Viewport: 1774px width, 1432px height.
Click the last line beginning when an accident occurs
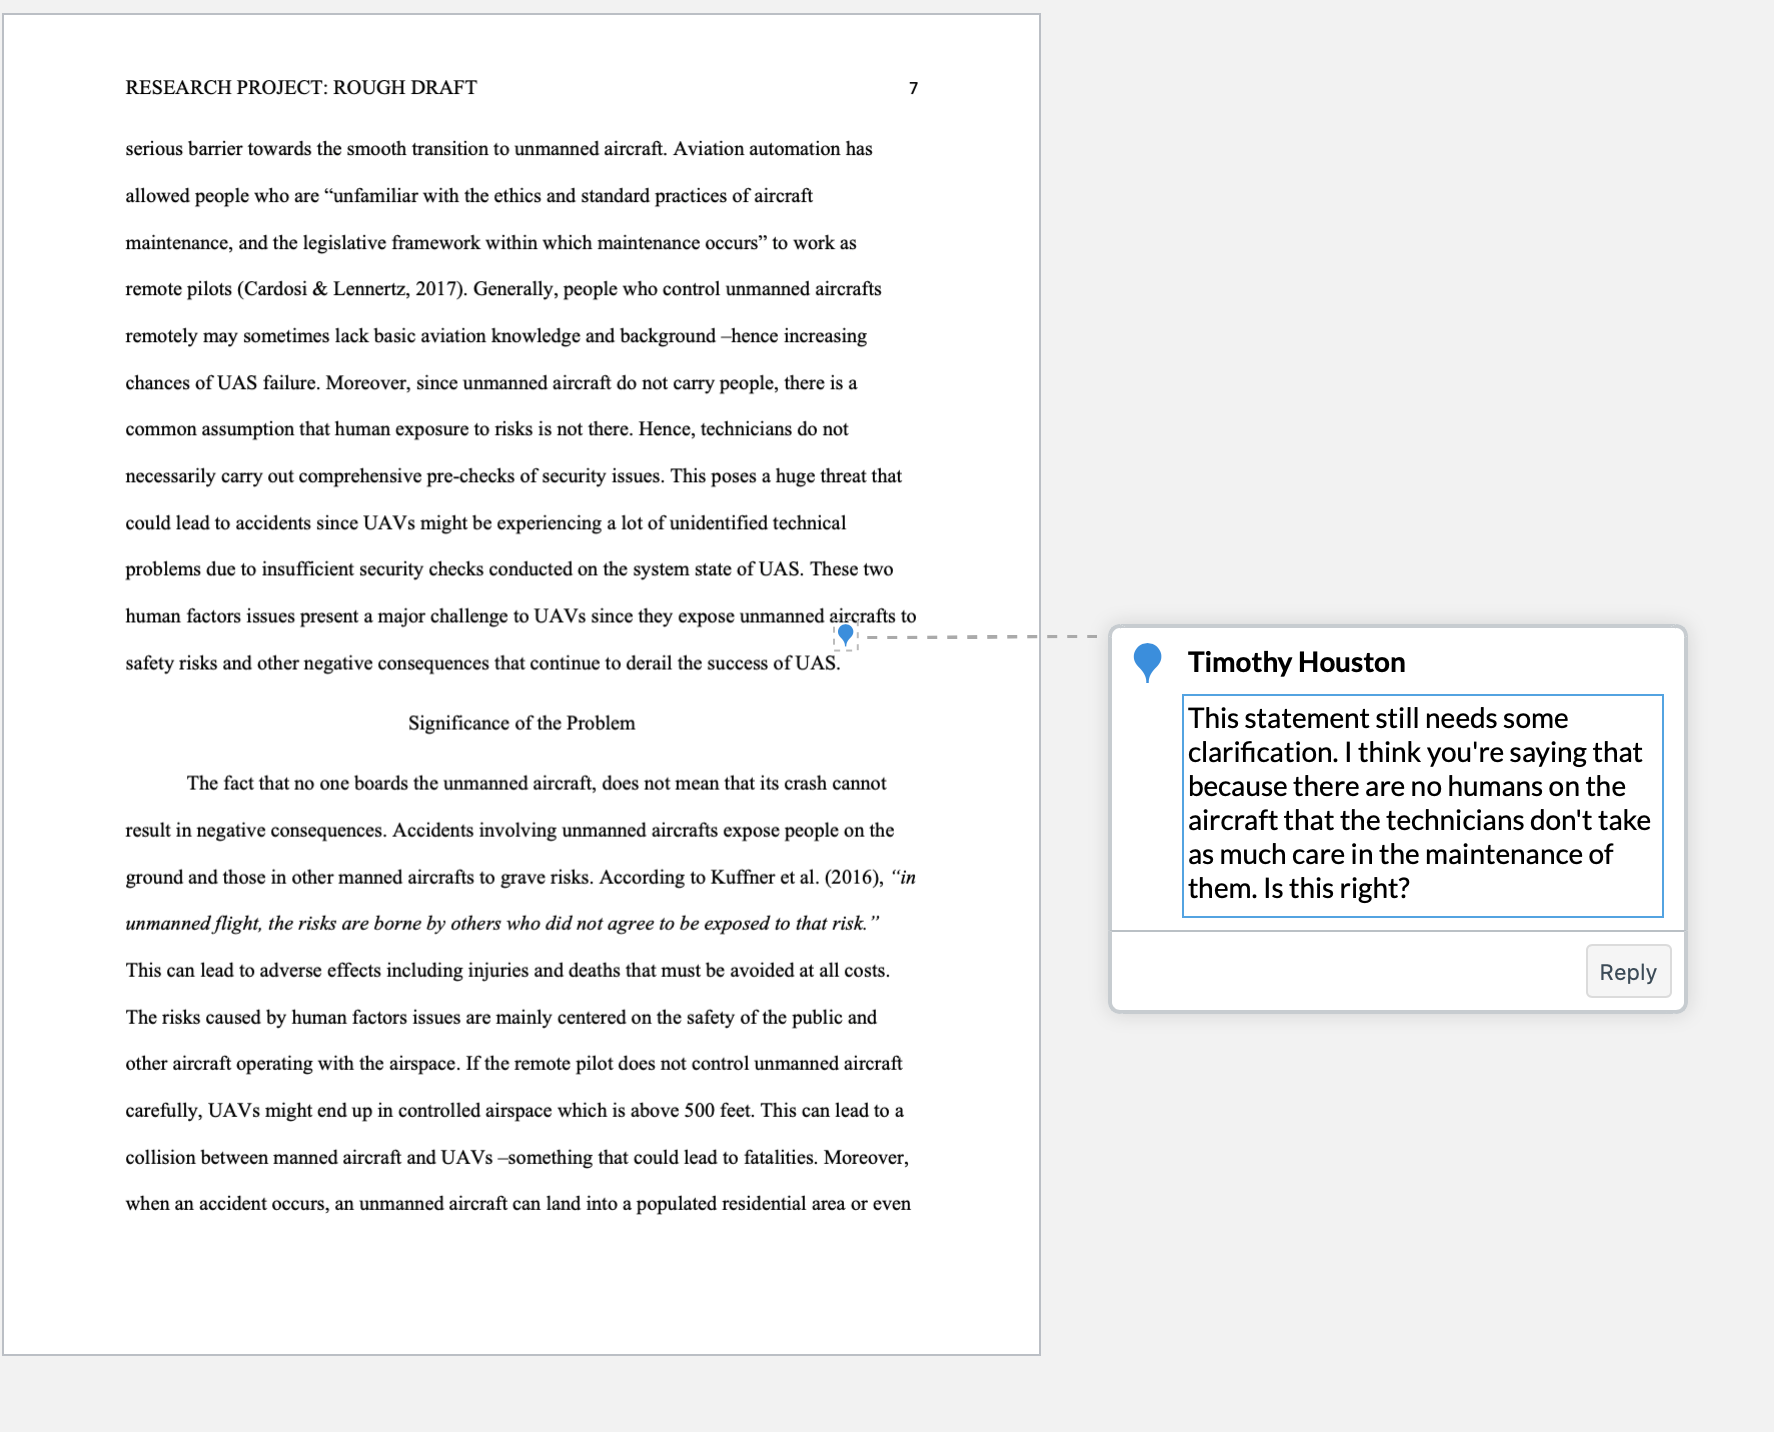(x=518, y=1204)
